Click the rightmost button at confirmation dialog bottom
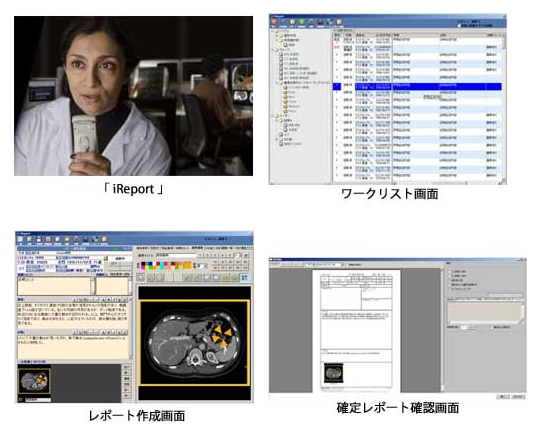The height and width of the screenshot is (440, 540). tap(518, 397)
